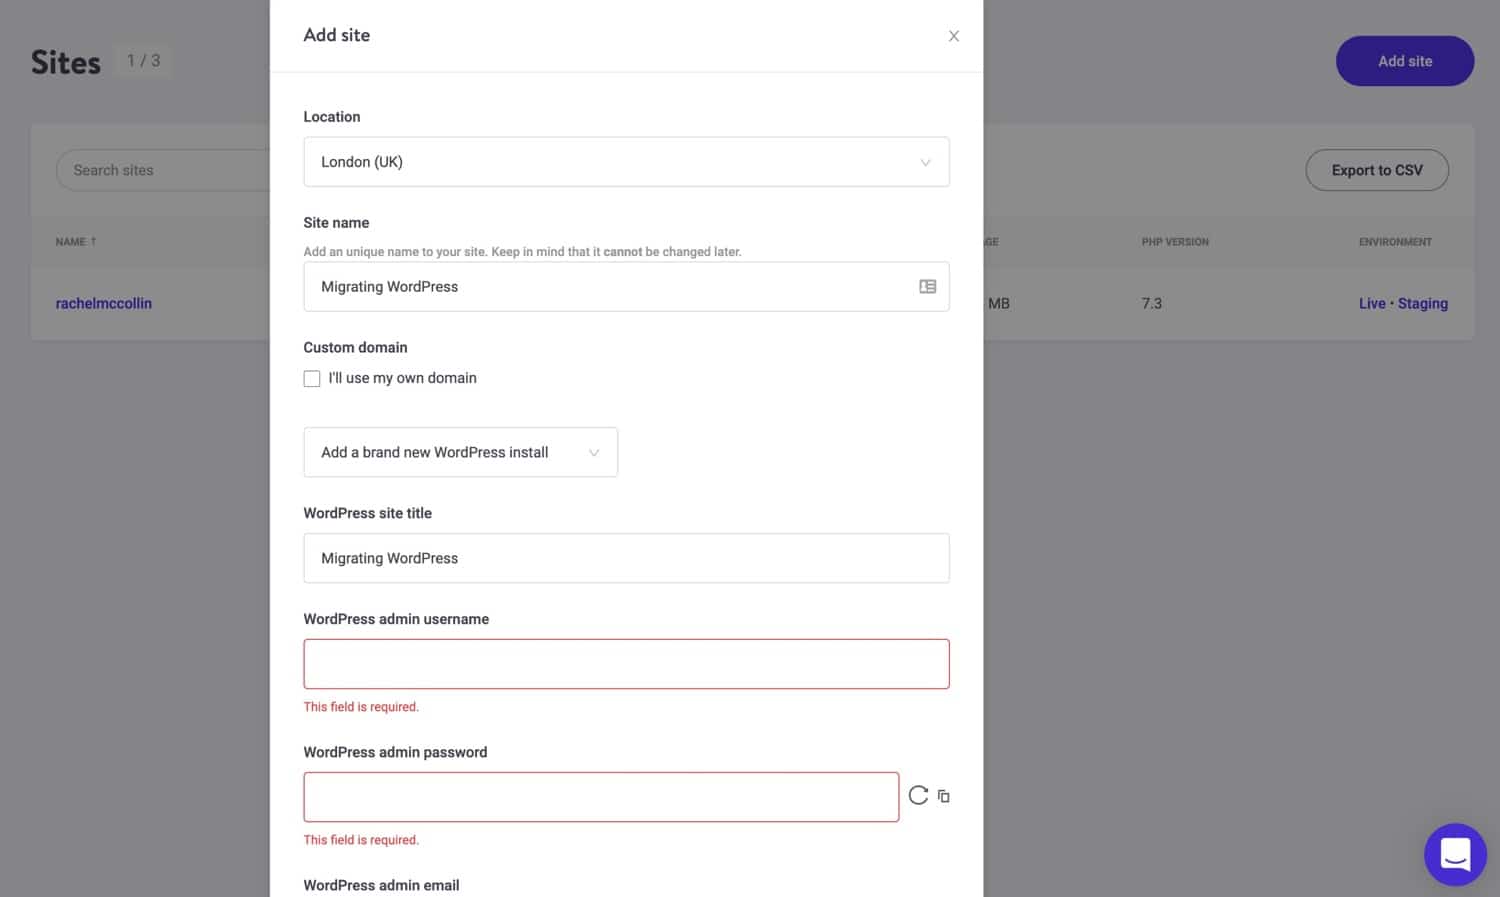Screen dimensions: 1500x897
Task: Expand the "Add a brand new WordPress install" dropdown
Action: [460, 452]
